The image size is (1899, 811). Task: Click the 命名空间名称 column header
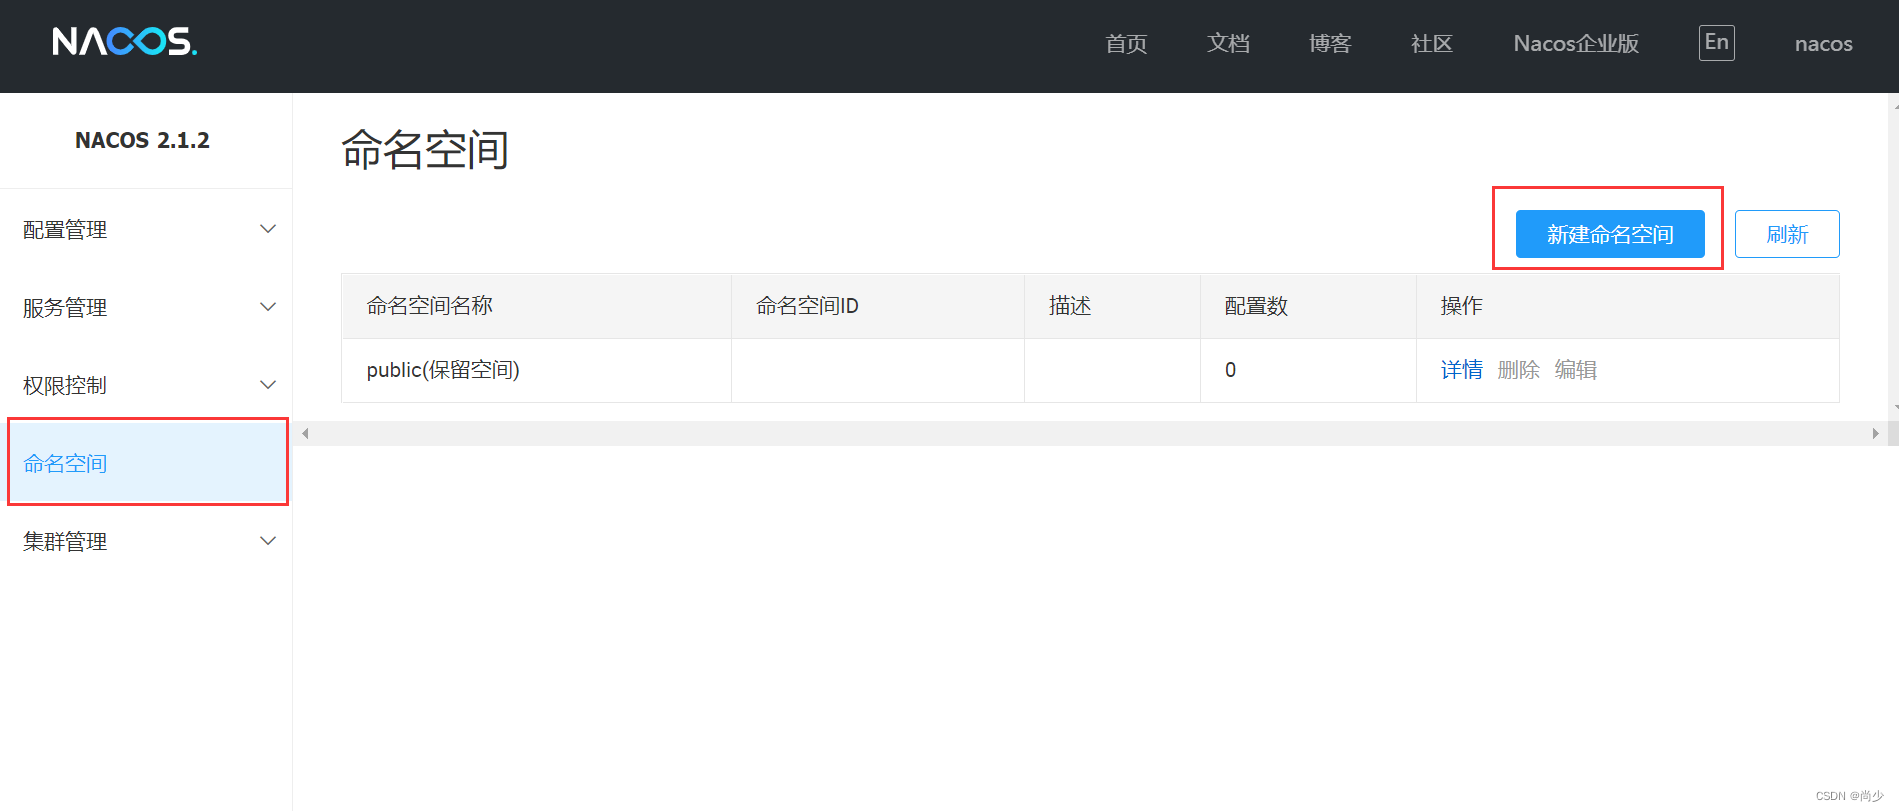pos(536,306)
